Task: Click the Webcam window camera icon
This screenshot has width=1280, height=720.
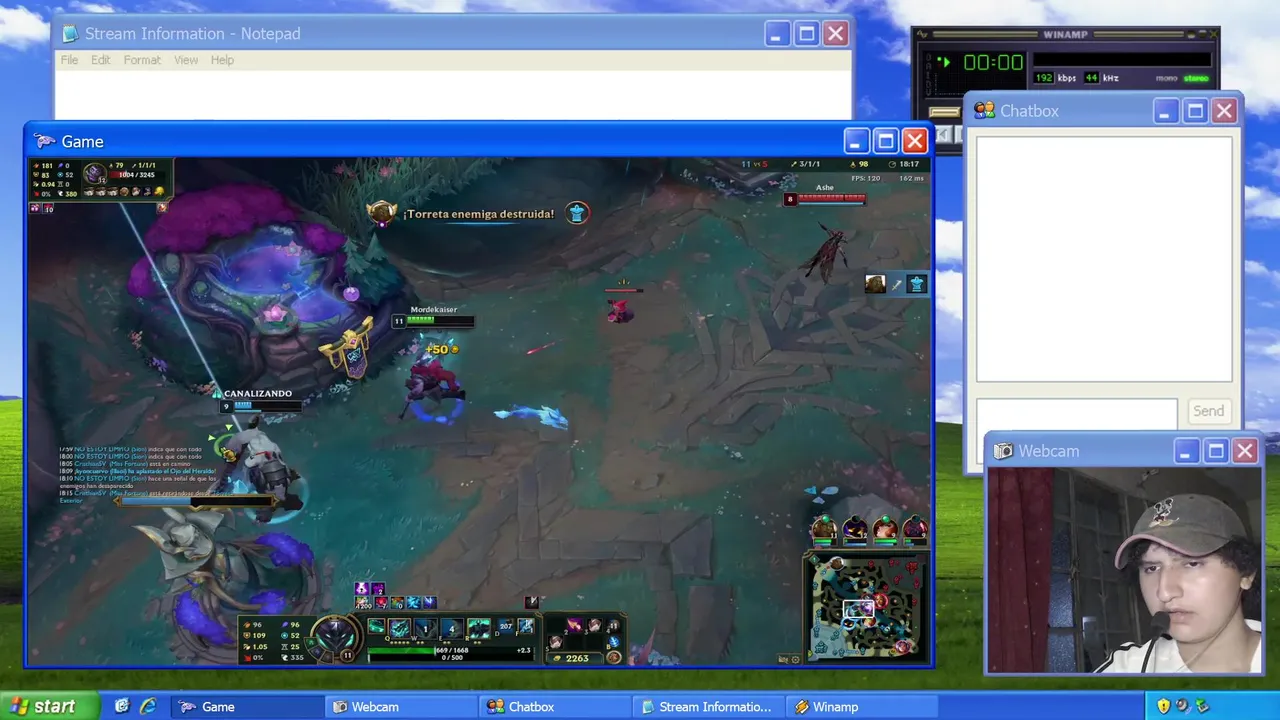Action: (1003, 451)
